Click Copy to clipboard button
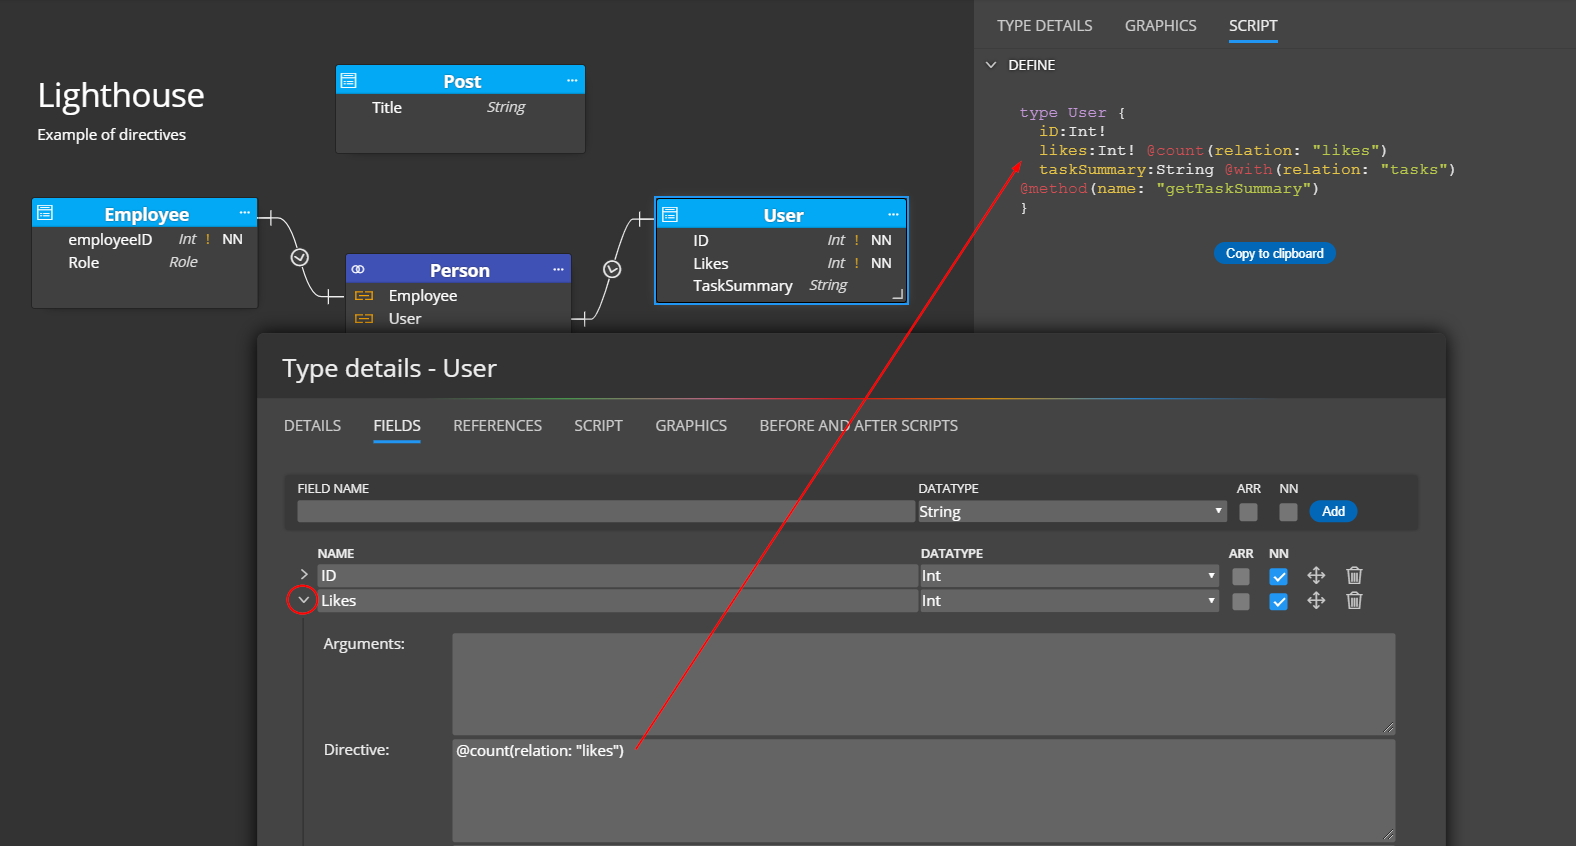1576x846 pixels. coord(1274,254)
